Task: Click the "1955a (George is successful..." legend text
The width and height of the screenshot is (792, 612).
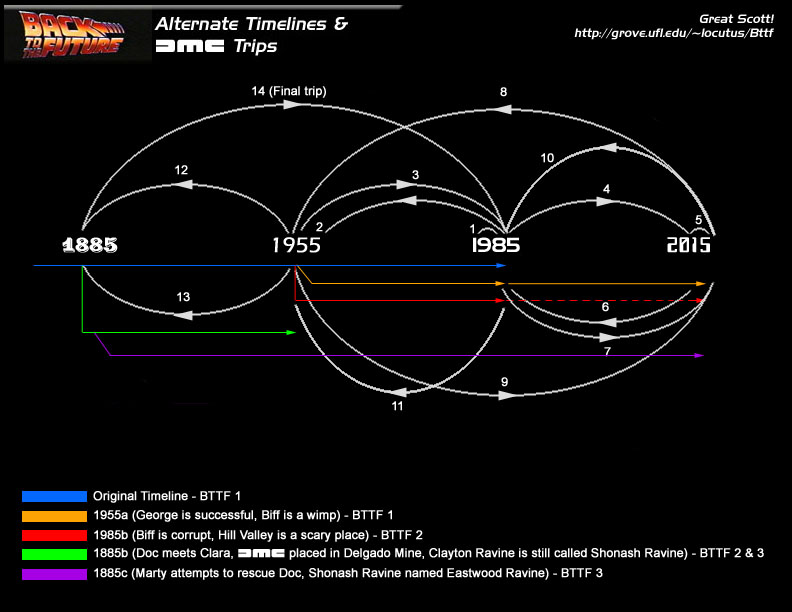Action: tap(243, 515)
